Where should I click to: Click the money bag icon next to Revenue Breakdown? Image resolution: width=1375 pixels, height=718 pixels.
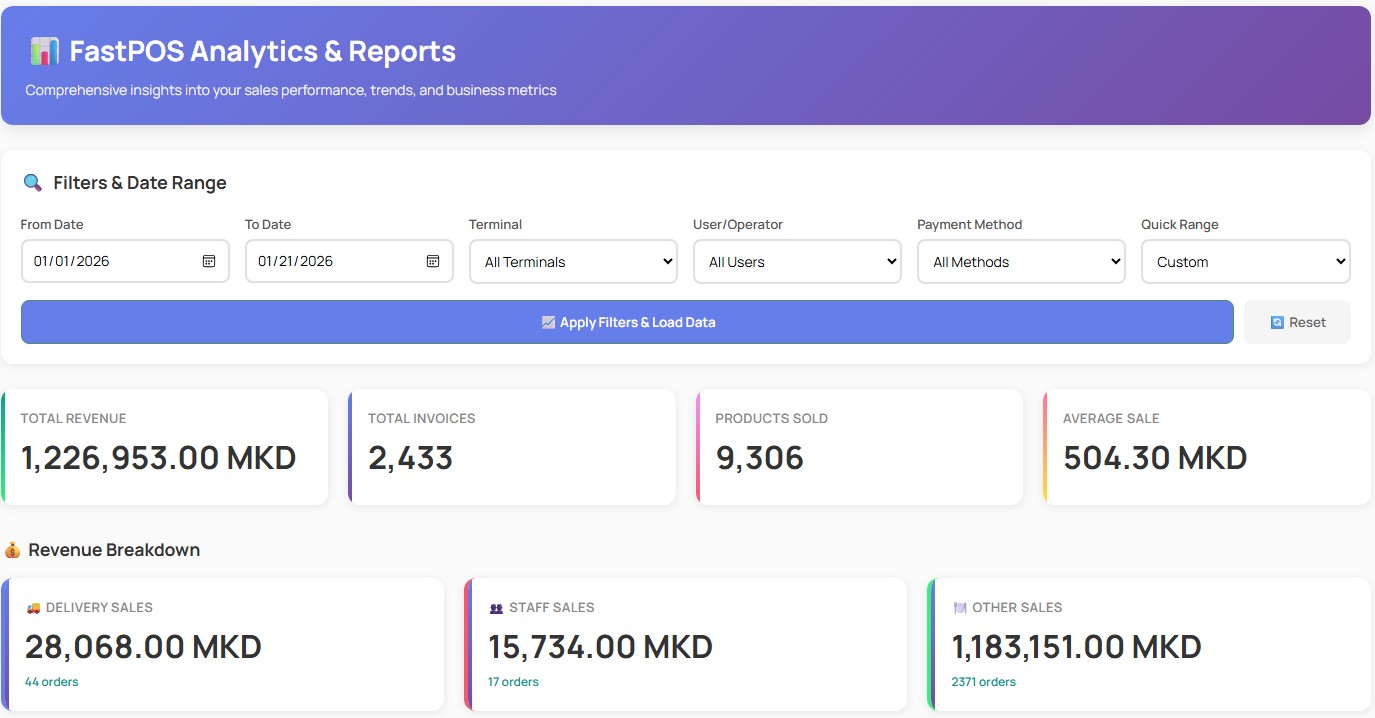coord(14,550)
